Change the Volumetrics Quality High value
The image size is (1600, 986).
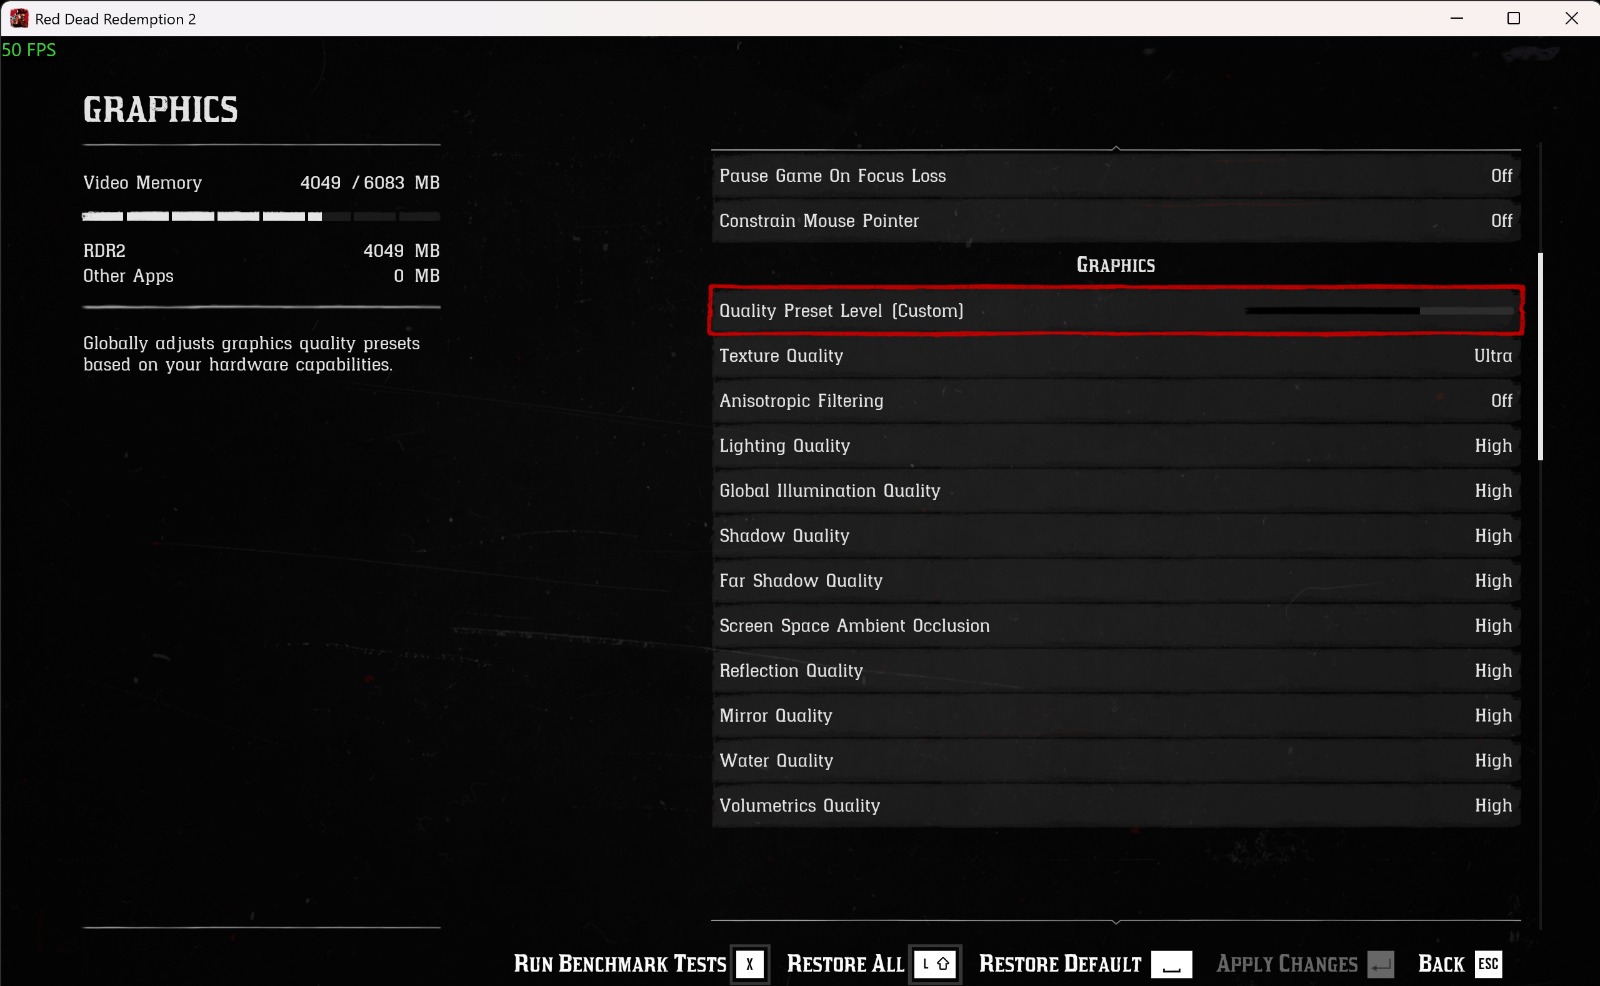click(x=1493, y=806)
